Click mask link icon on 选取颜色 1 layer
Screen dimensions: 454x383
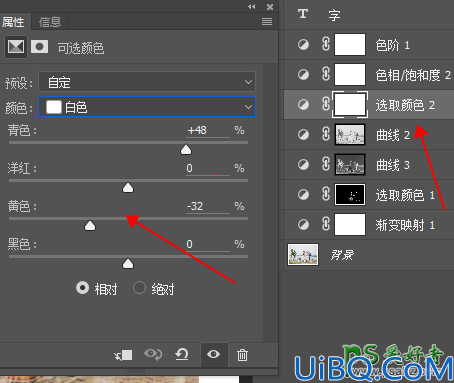tap(326, 194)
